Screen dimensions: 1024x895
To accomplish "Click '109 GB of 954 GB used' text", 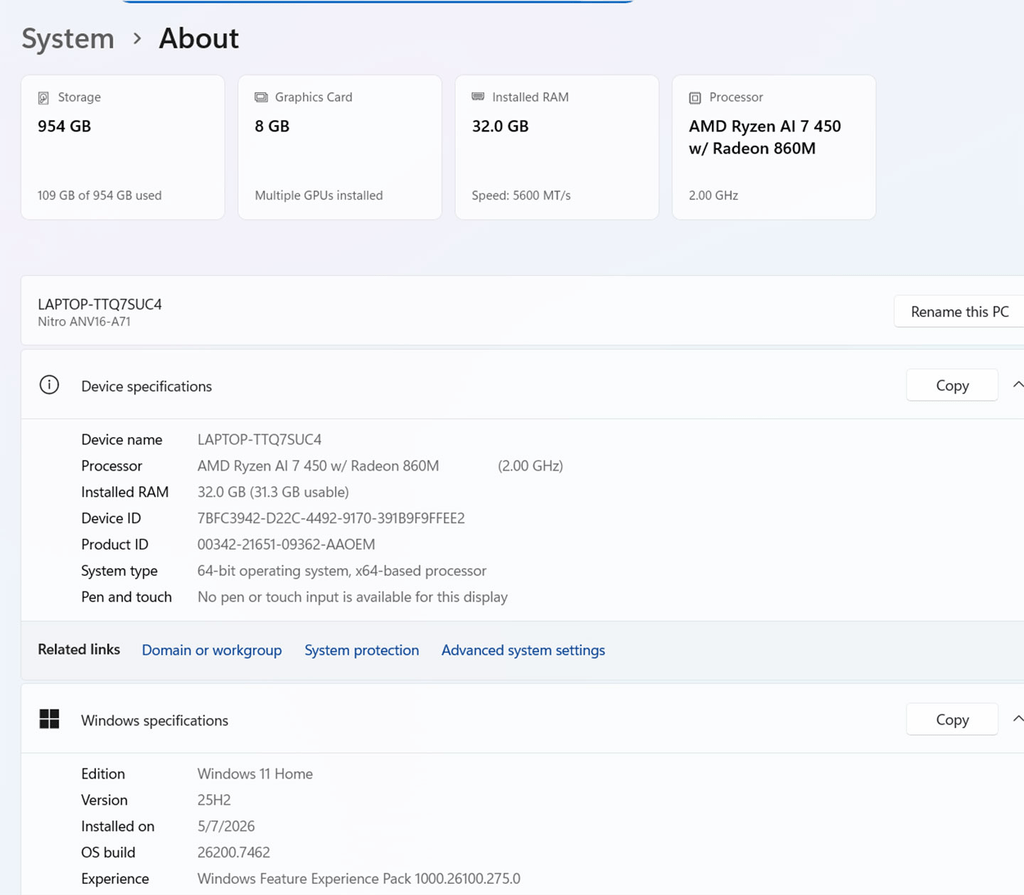I will pos(99,195).
